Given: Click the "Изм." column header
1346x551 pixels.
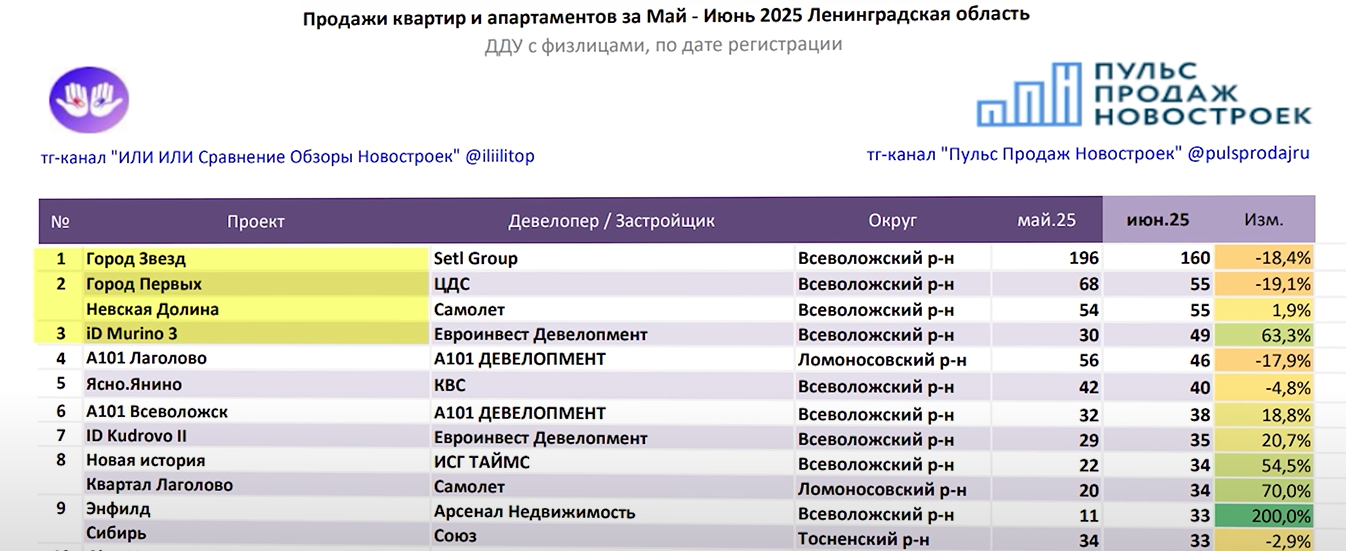Looking at the screenshot, I should pos(1264,221).
